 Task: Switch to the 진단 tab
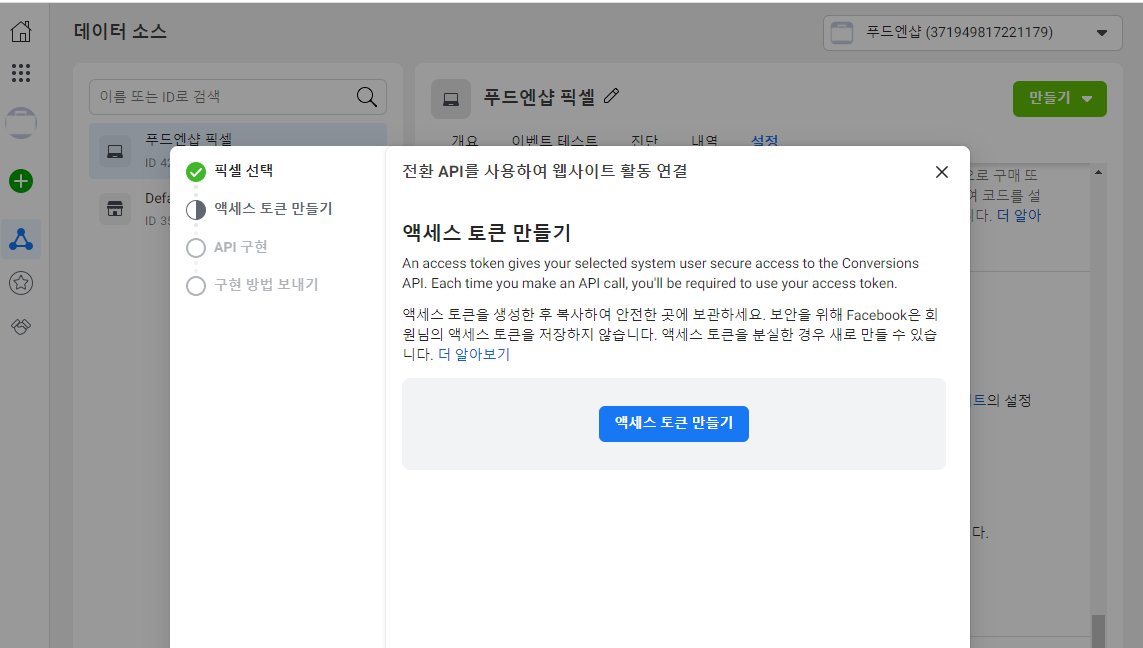644,140
